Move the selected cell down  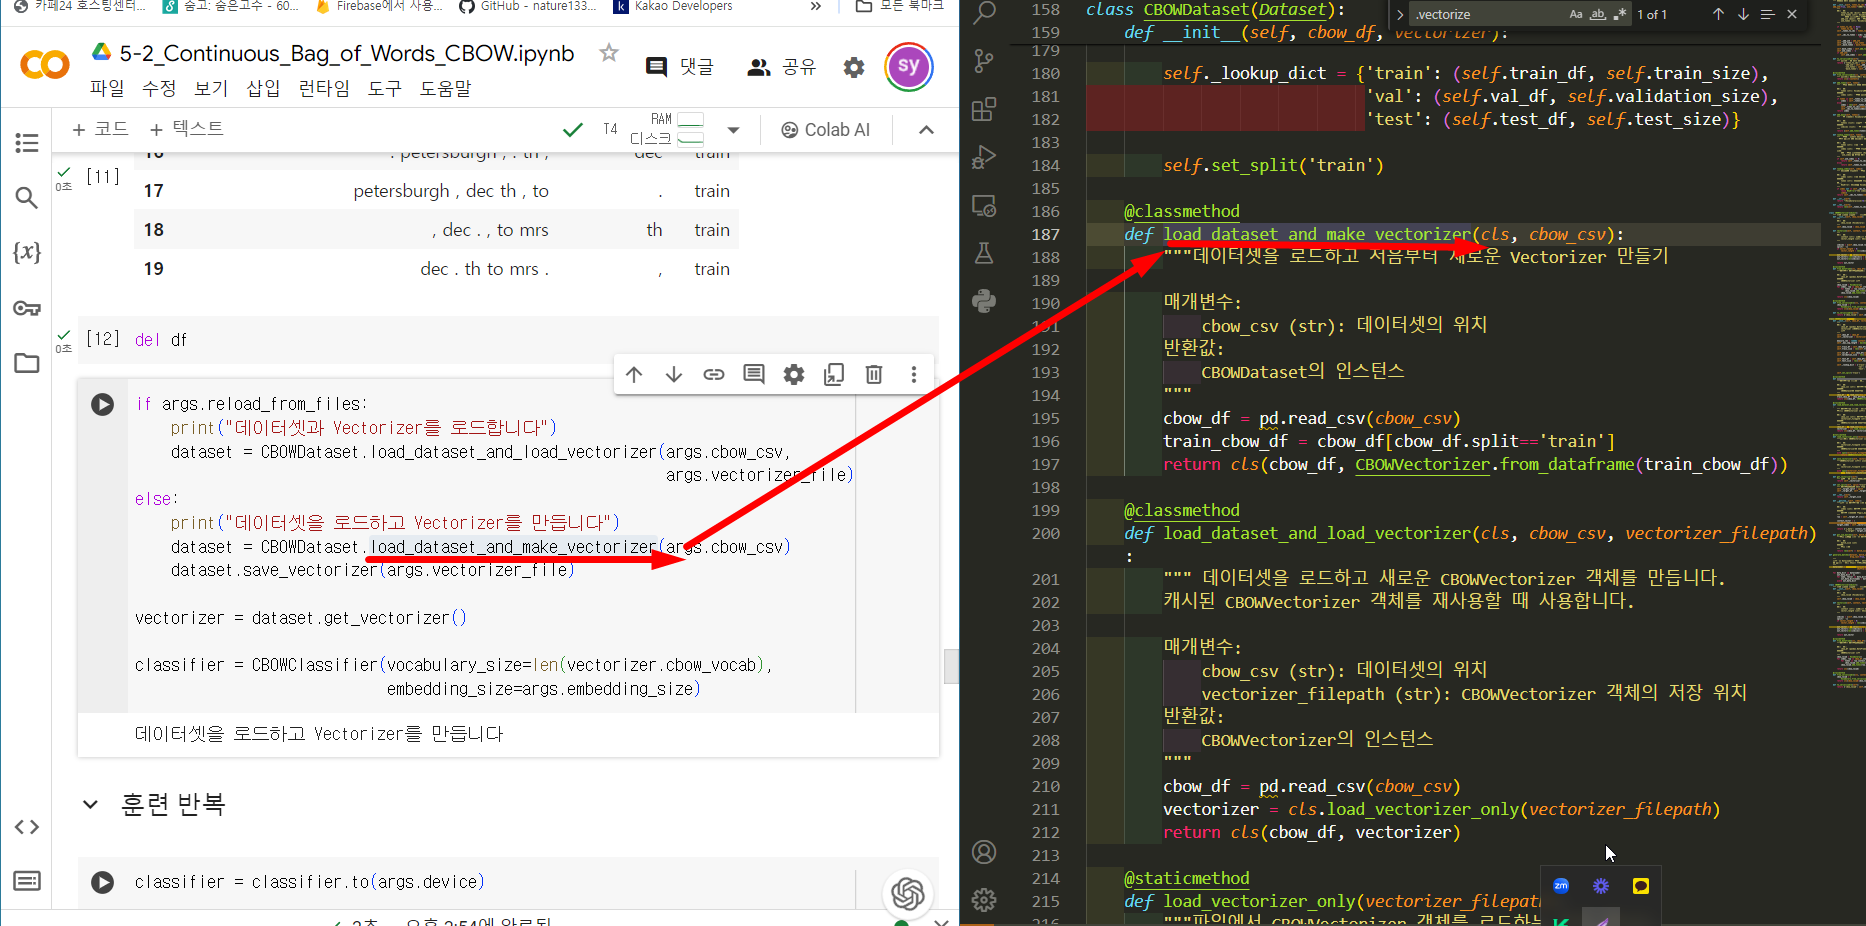tap(674, 374)
